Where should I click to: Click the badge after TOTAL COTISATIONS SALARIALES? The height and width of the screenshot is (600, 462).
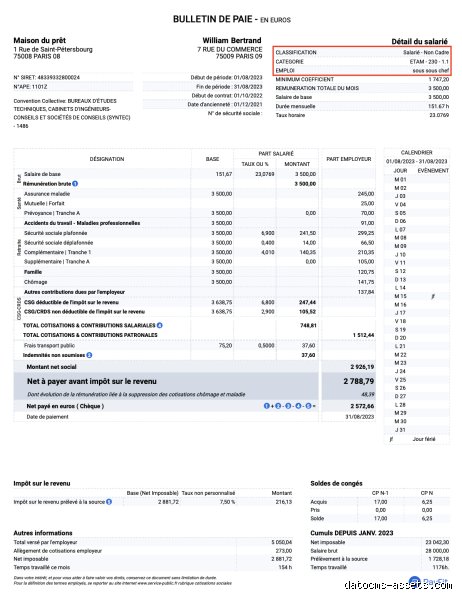coord(160,325)
